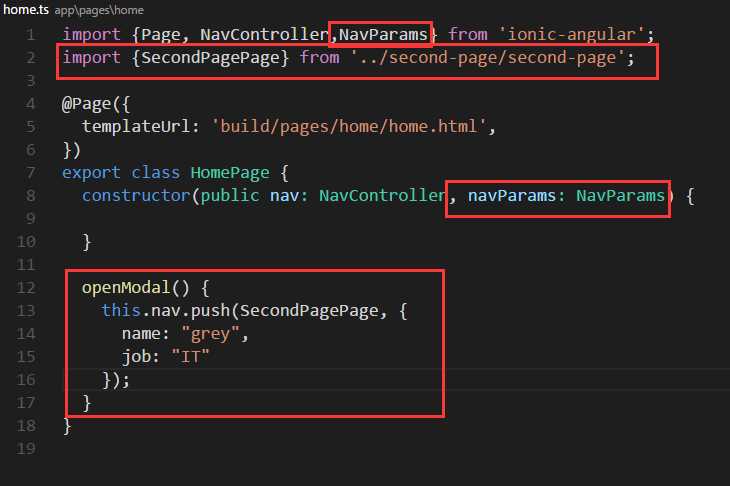This screenshot has width=730, height=486.
Task: Click the HomePage class name
Action: pos(230,173)
